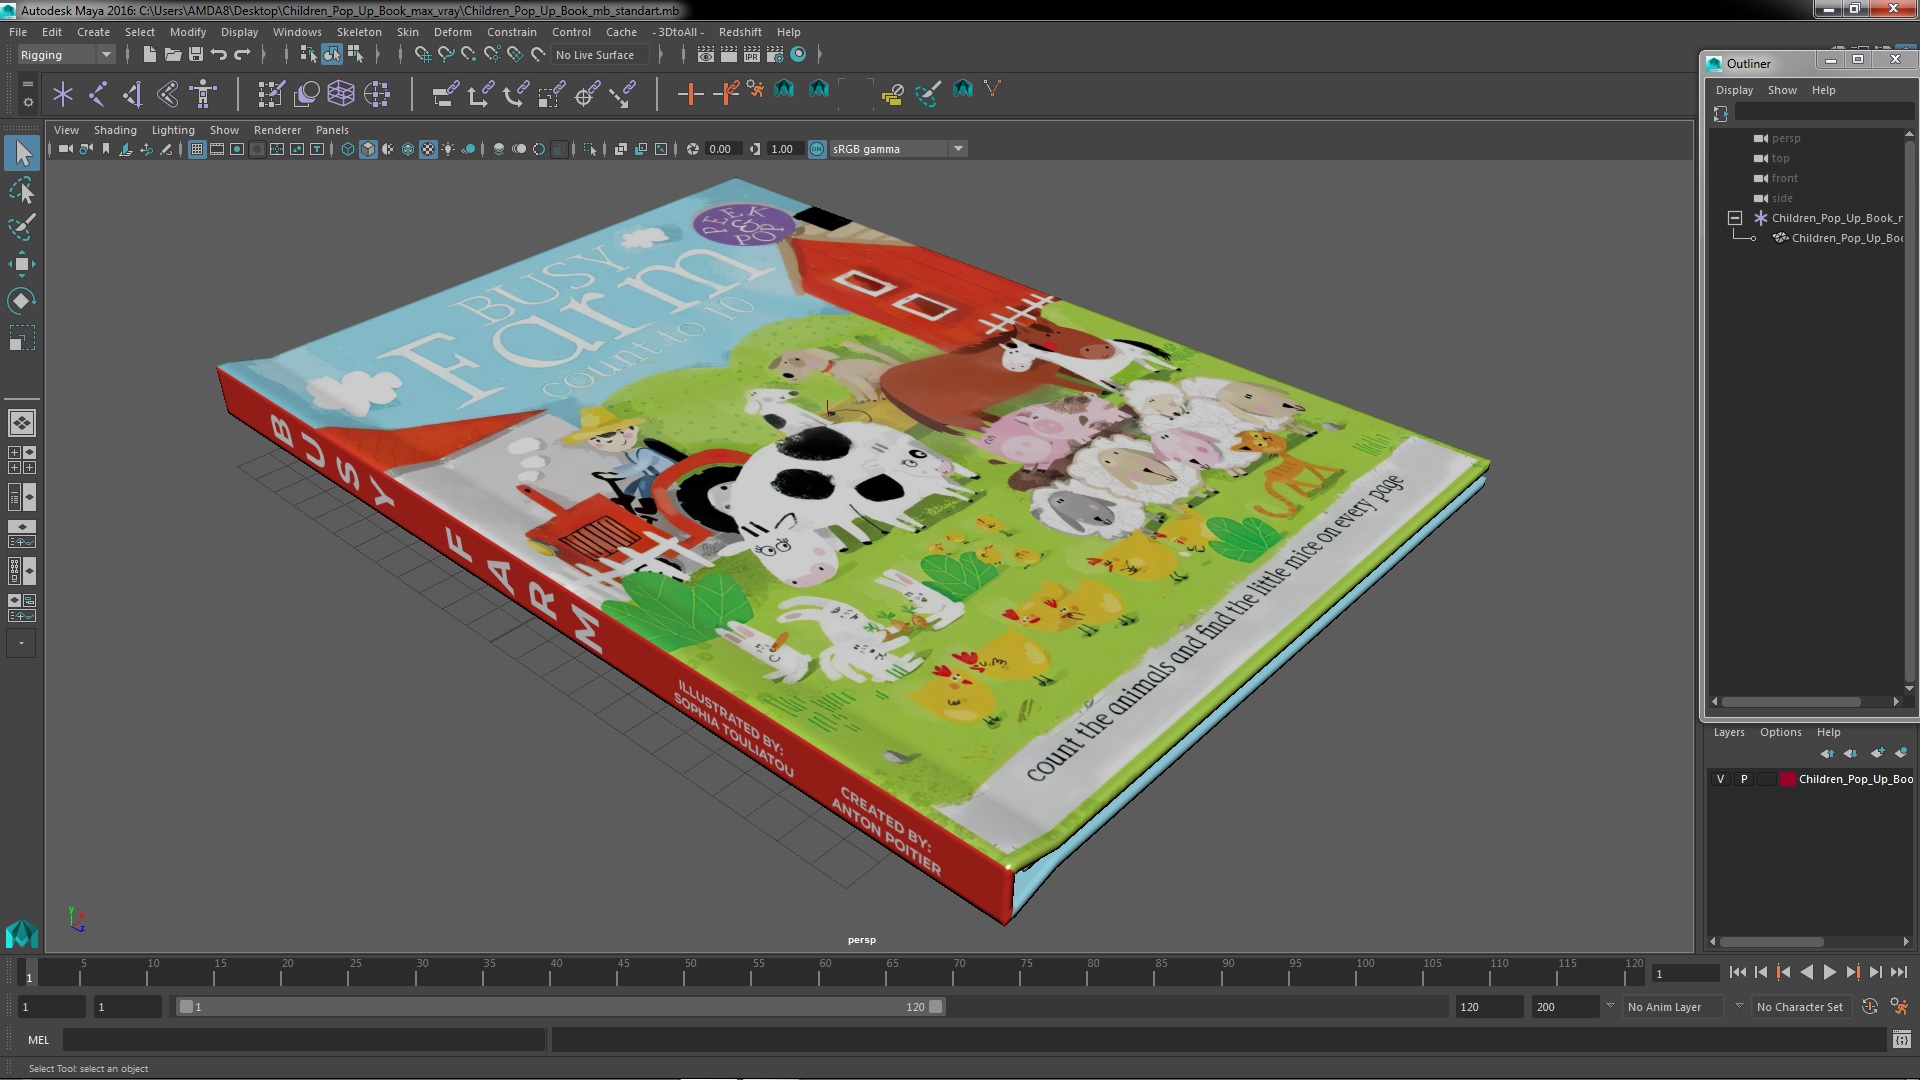Click the time range slider bar
Screen dimensions: 1920x1080
coord(560,1007)
